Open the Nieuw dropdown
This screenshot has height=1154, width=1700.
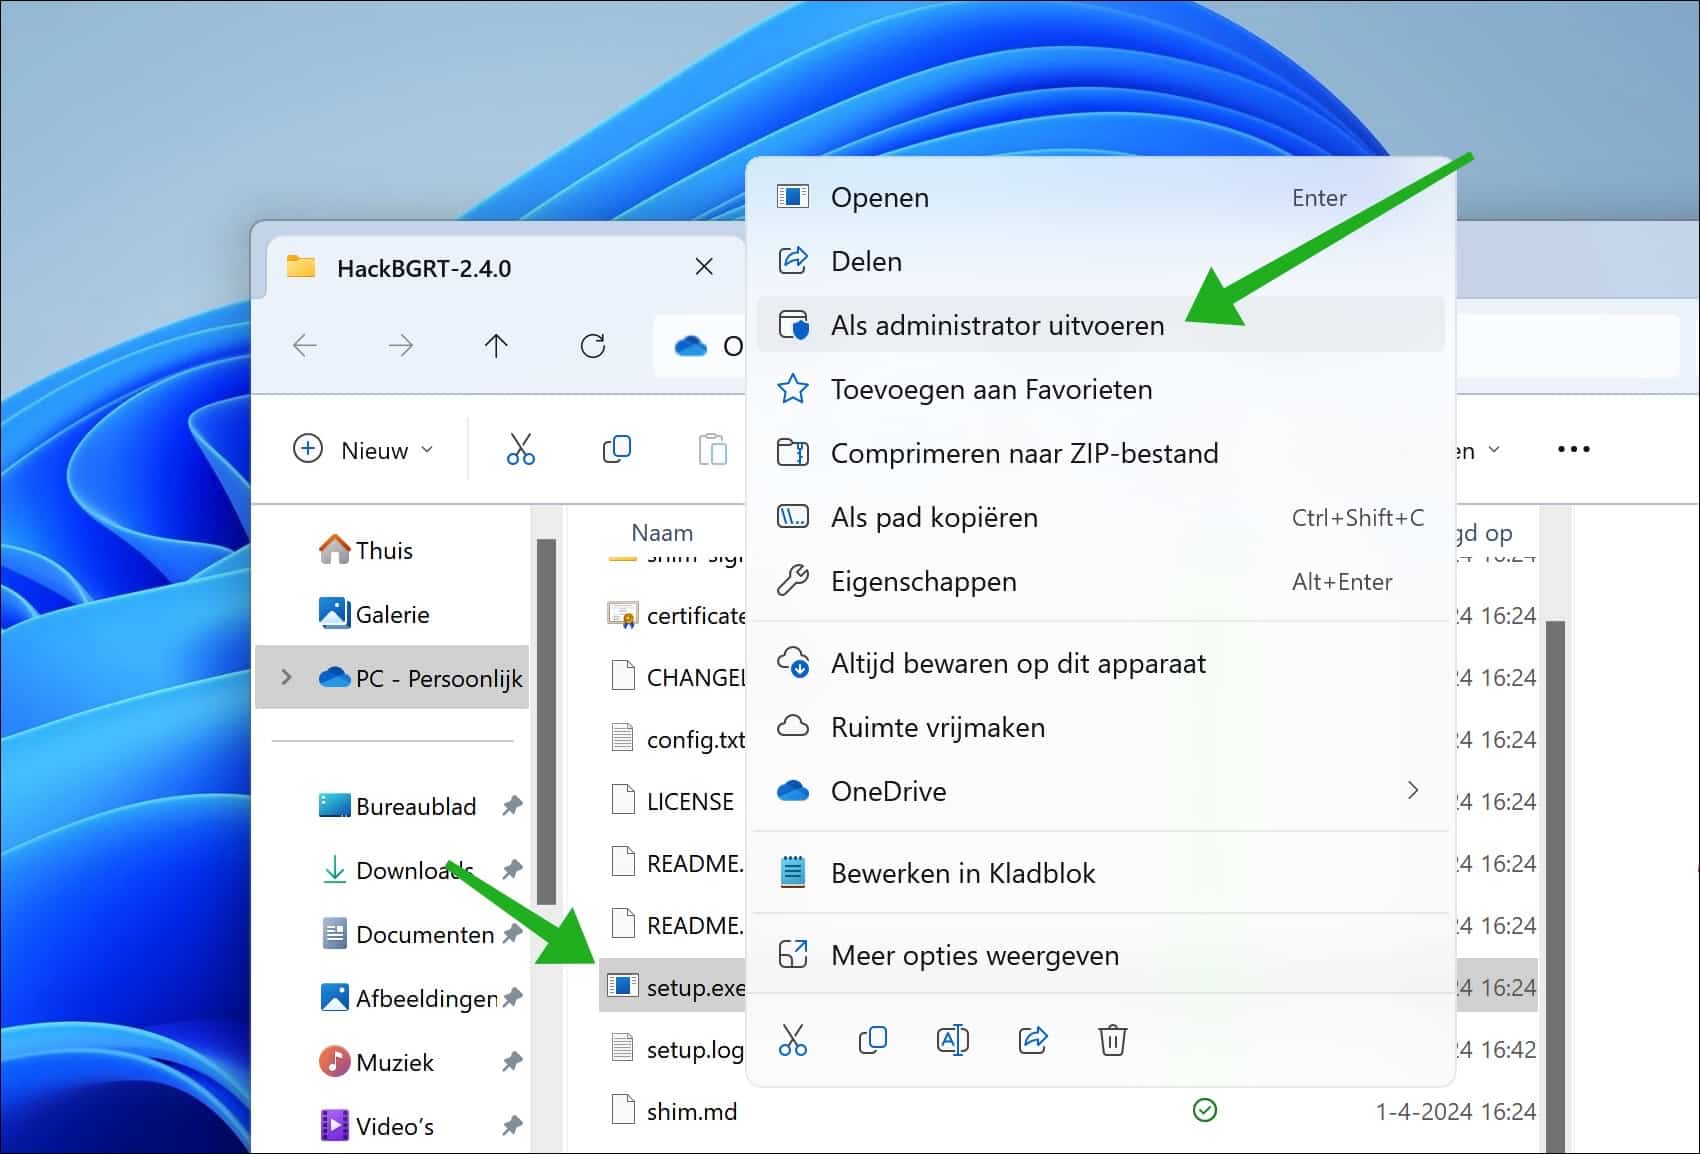tap(364, 449)
